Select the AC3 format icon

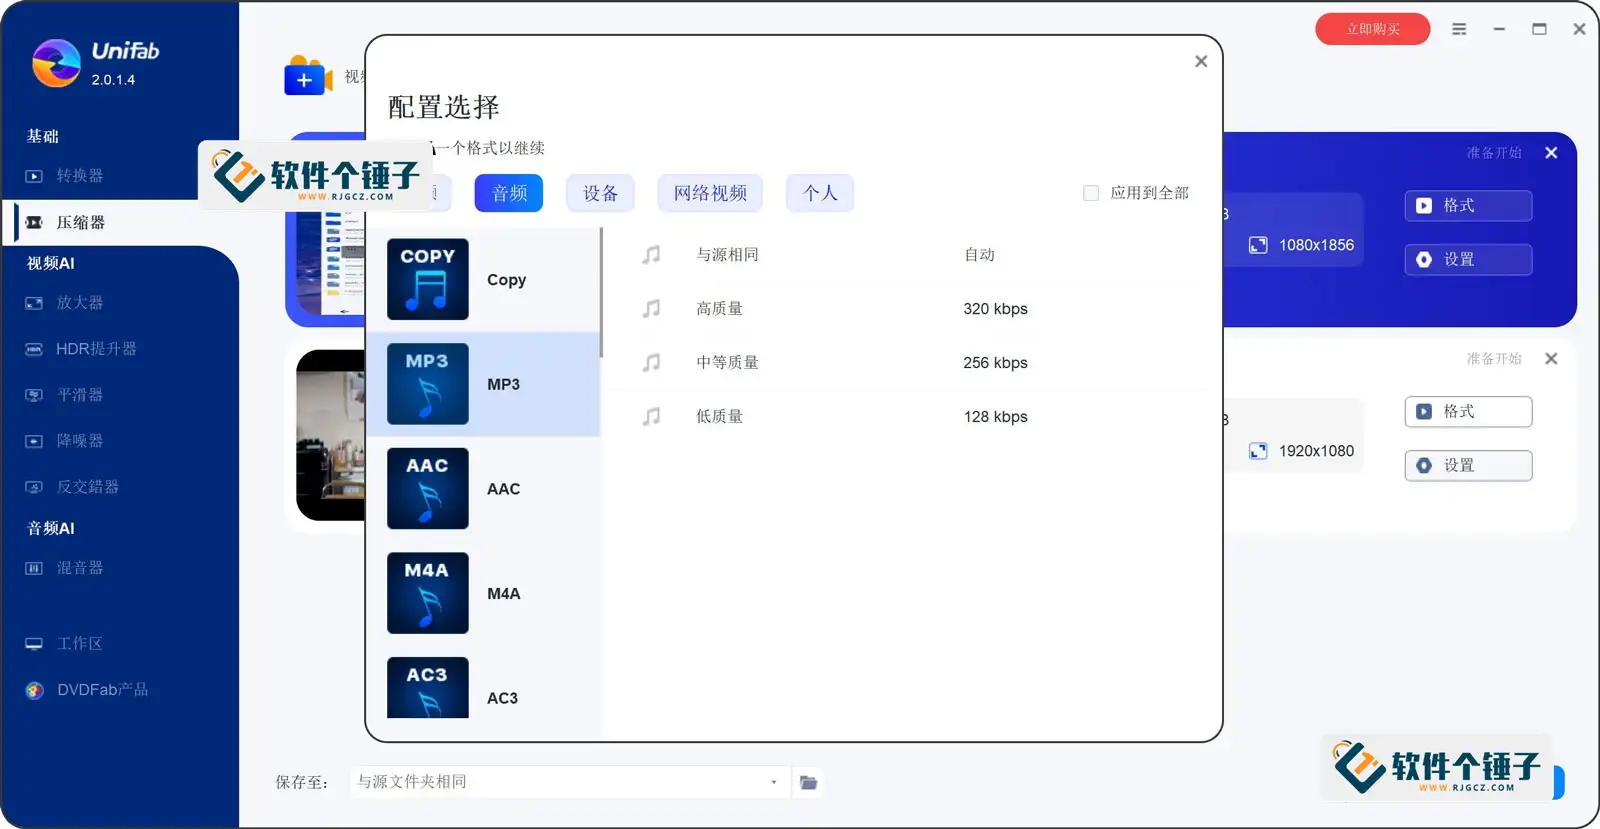pos(427,690)
